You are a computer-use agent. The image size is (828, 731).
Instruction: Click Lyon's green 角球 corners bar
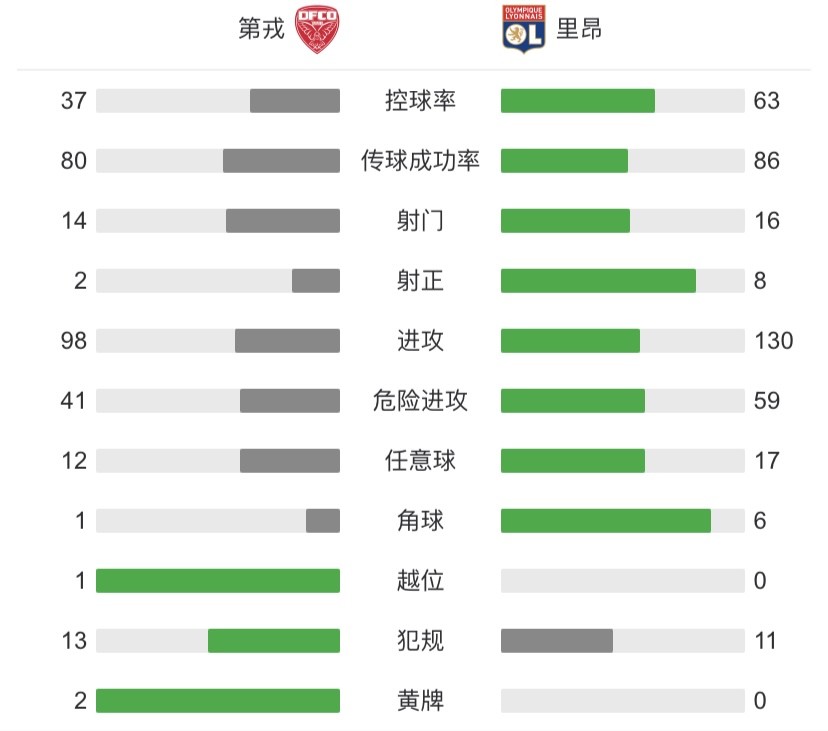[x=606, y=521]
